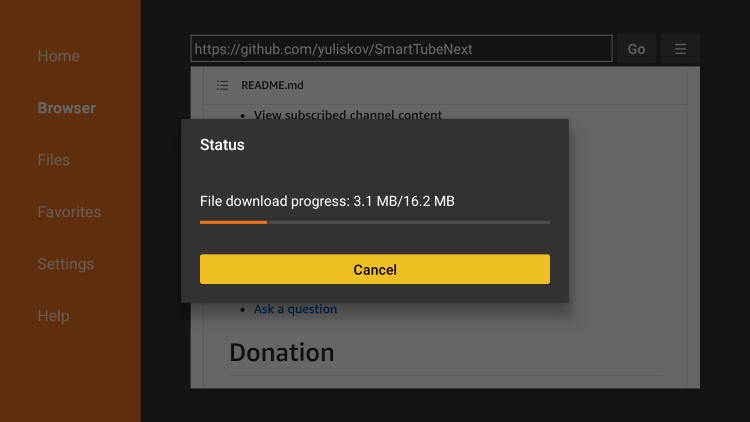Click the Go button
The height and width of the screenshot is (422, 750).
pos(636,49)
